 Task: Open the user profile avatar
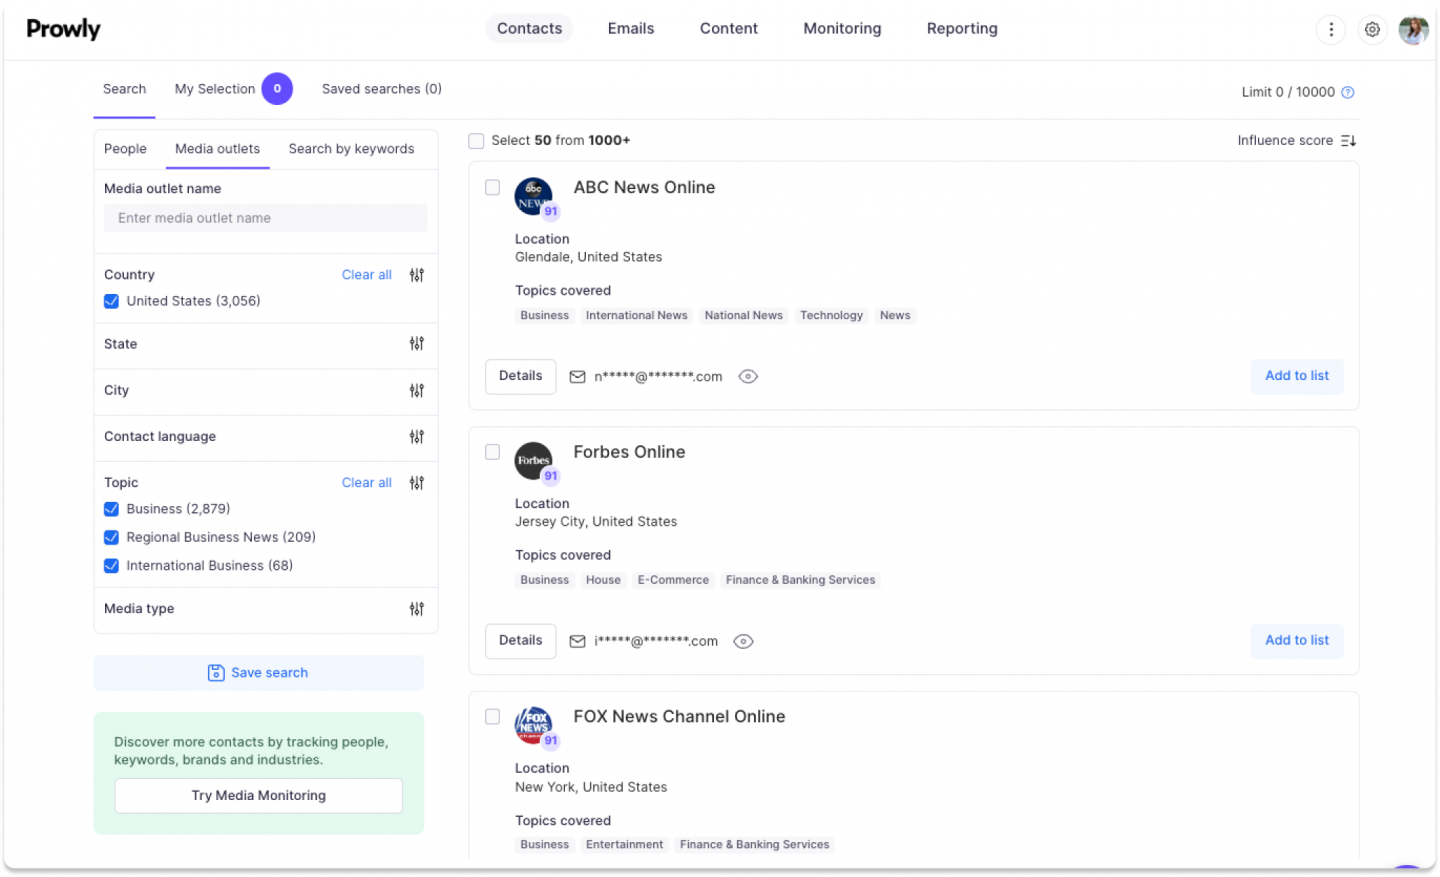click(x=1413, y=30)
